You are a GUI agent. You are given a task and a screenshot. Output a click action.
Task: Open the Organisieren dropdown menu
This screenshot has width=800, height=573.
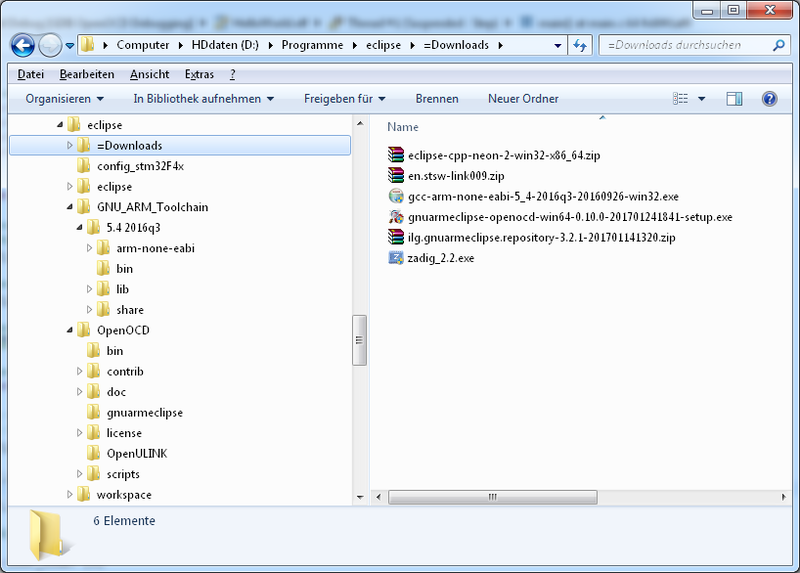(65, 99)
